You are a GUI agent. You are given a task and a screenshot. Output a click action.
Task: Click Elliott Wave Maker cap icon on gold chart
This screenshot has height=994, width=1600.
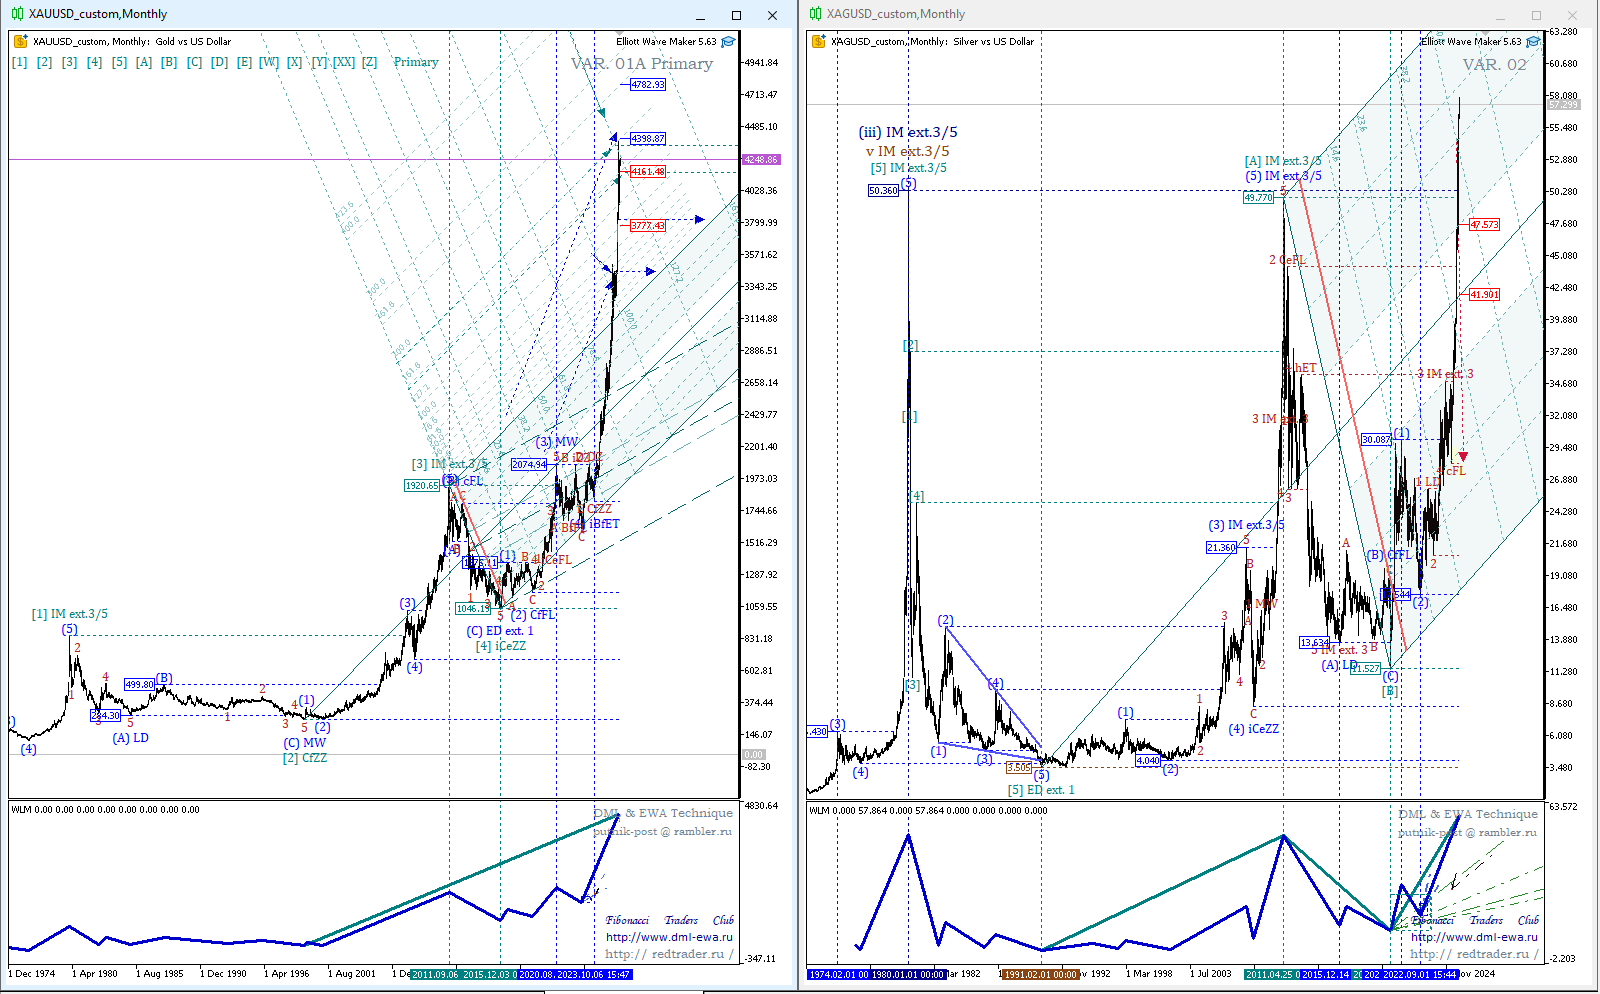[728, 42]
